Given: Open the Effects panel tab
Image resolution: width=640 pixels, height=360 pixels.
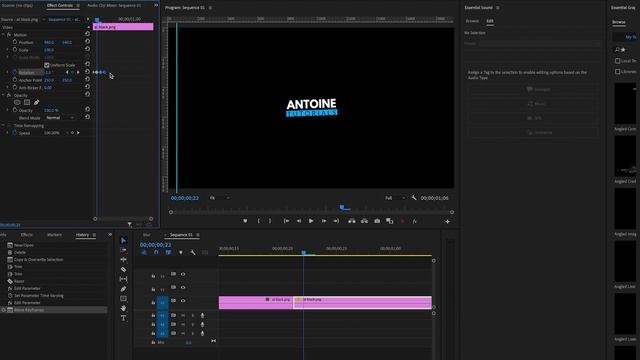Looking at the screenshot, I should click(27, 235).
